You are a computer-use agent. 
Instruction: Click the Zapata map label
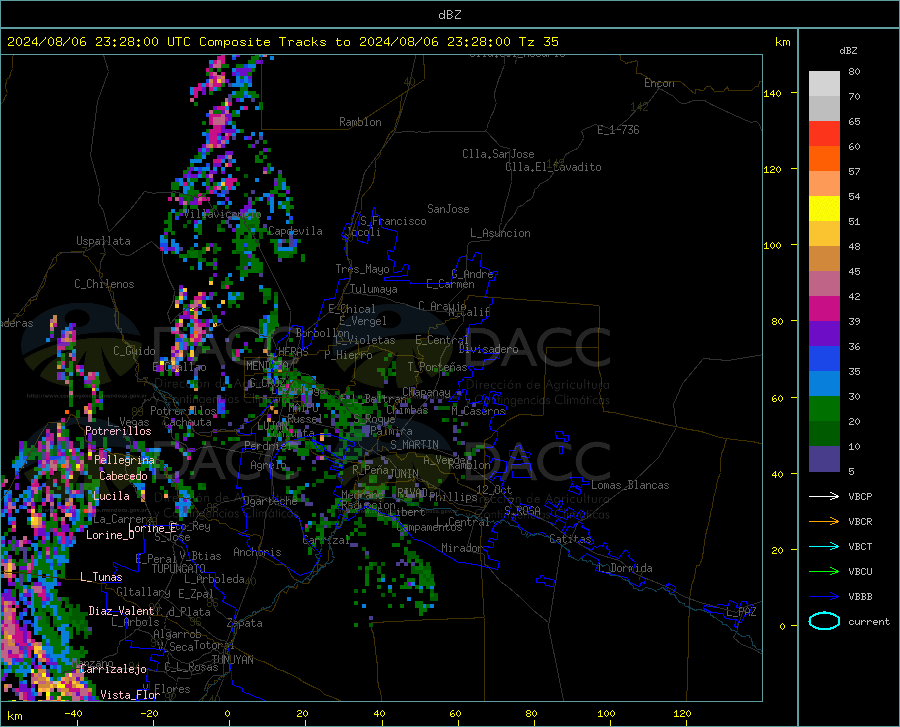click(x=245, y=623)
